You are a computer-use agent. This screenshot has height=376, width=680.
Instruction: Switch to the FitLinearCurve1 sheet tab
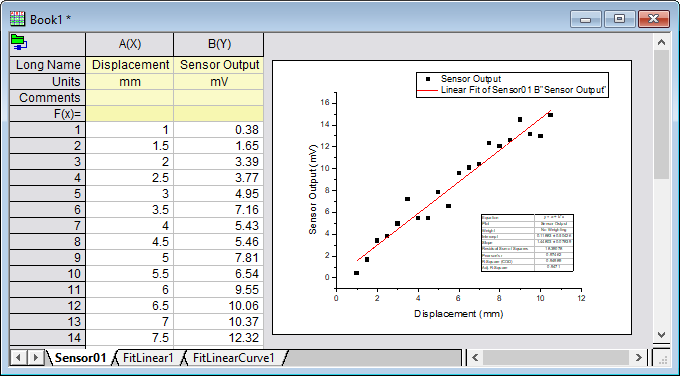pos(234,358)
